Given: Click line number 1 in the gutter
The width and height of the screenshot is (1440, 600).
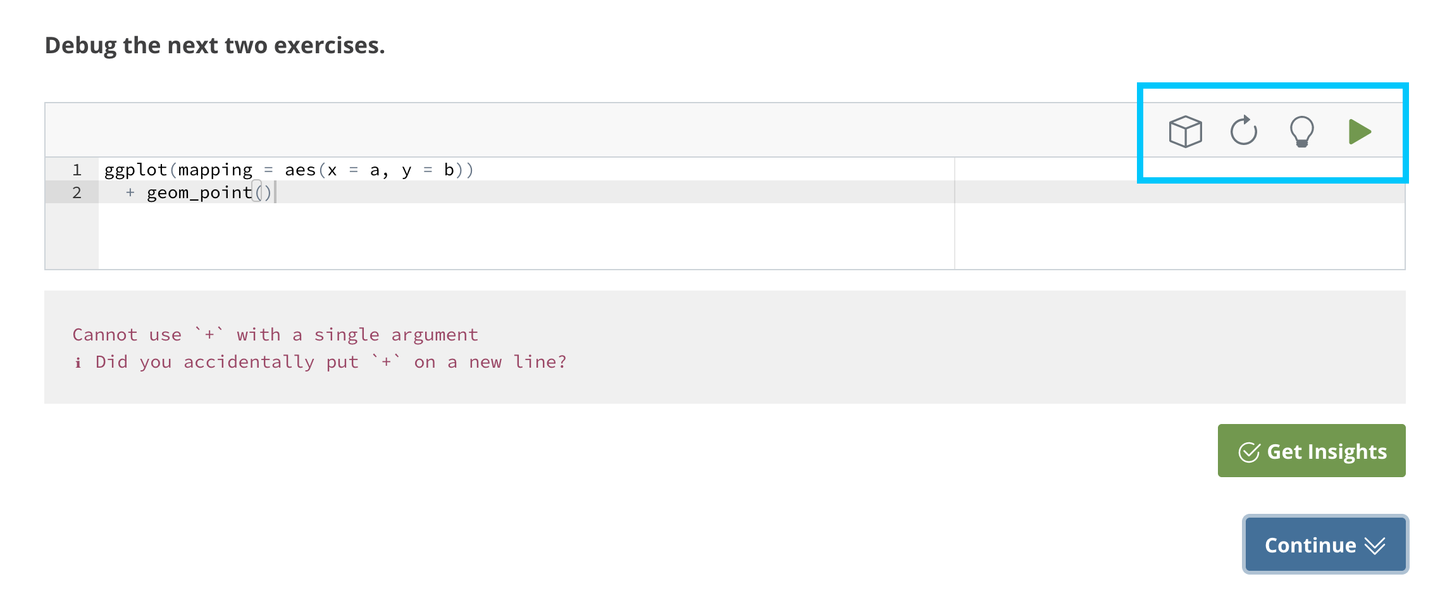Looking at the screenshot, I should [76, 170].
